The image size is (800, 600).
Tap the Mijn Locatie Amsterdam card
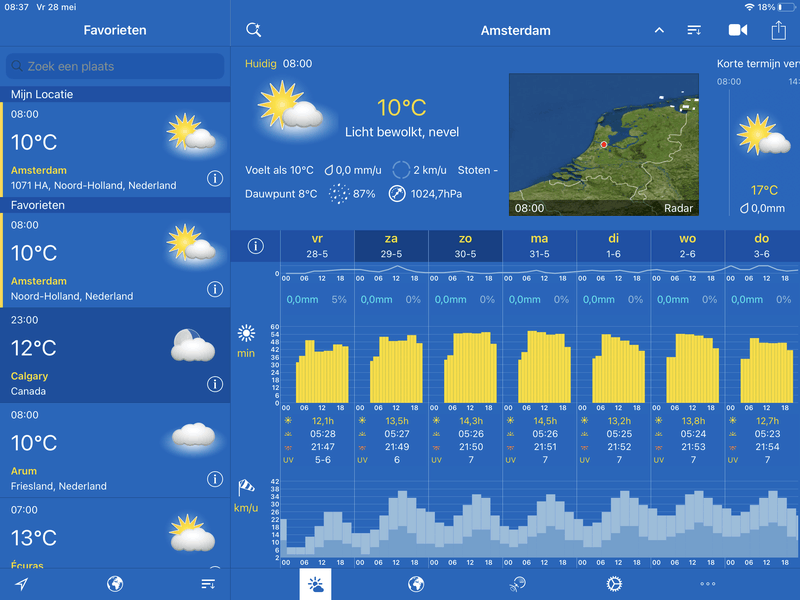tap(115, 149)
